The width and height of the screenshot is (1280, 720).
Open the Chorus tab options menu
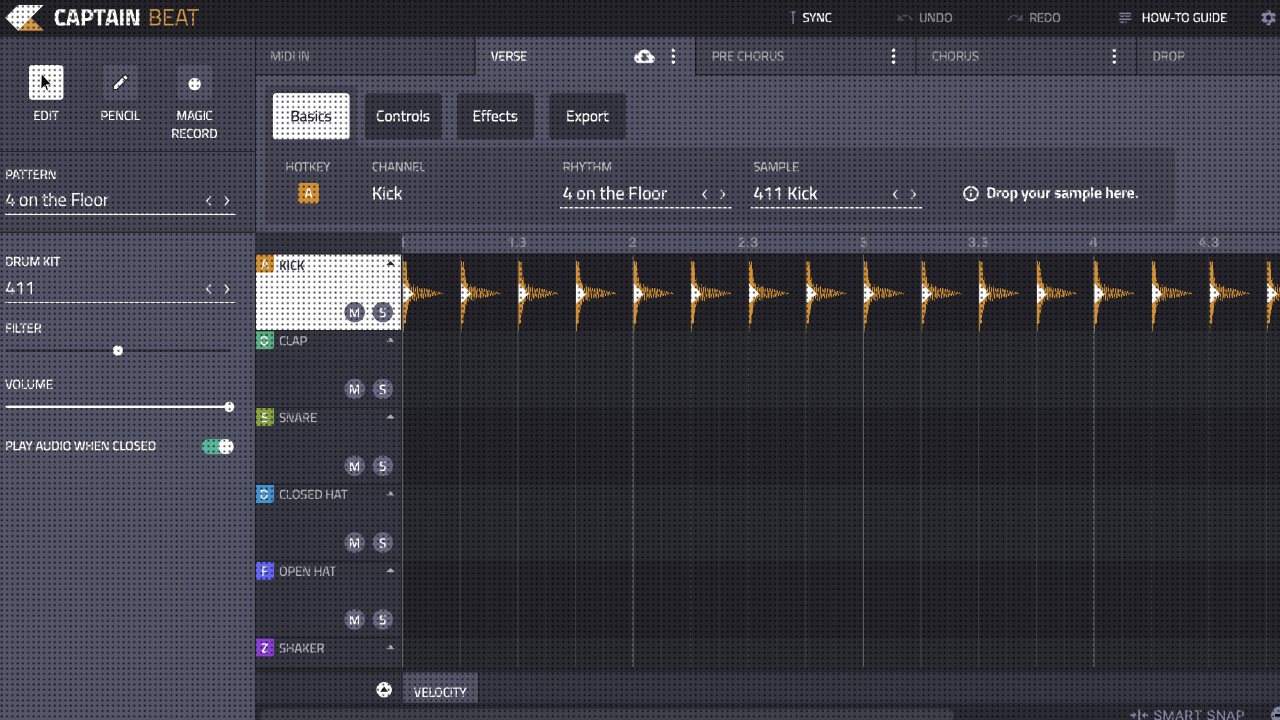1114,57
